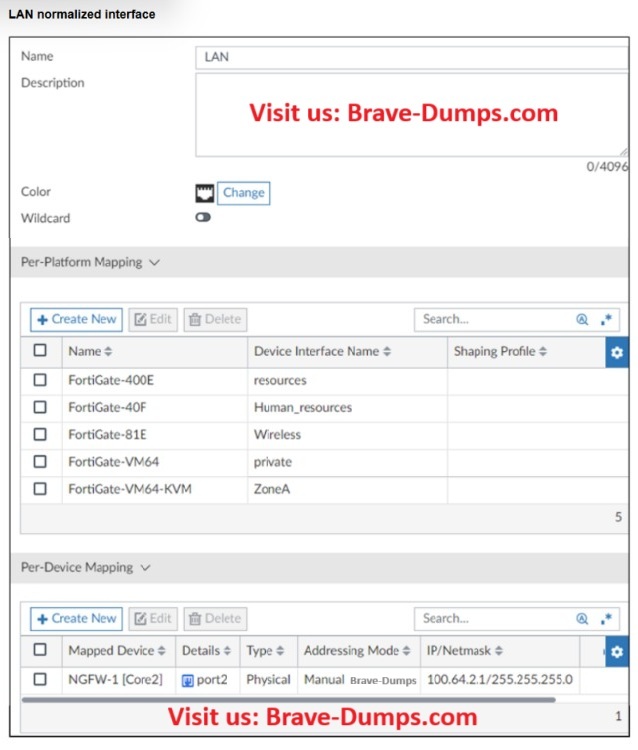The height and width of the screenshot is (750, 638).
Task: Click Create New in Per-Platform Mapping
Action: 76,320
